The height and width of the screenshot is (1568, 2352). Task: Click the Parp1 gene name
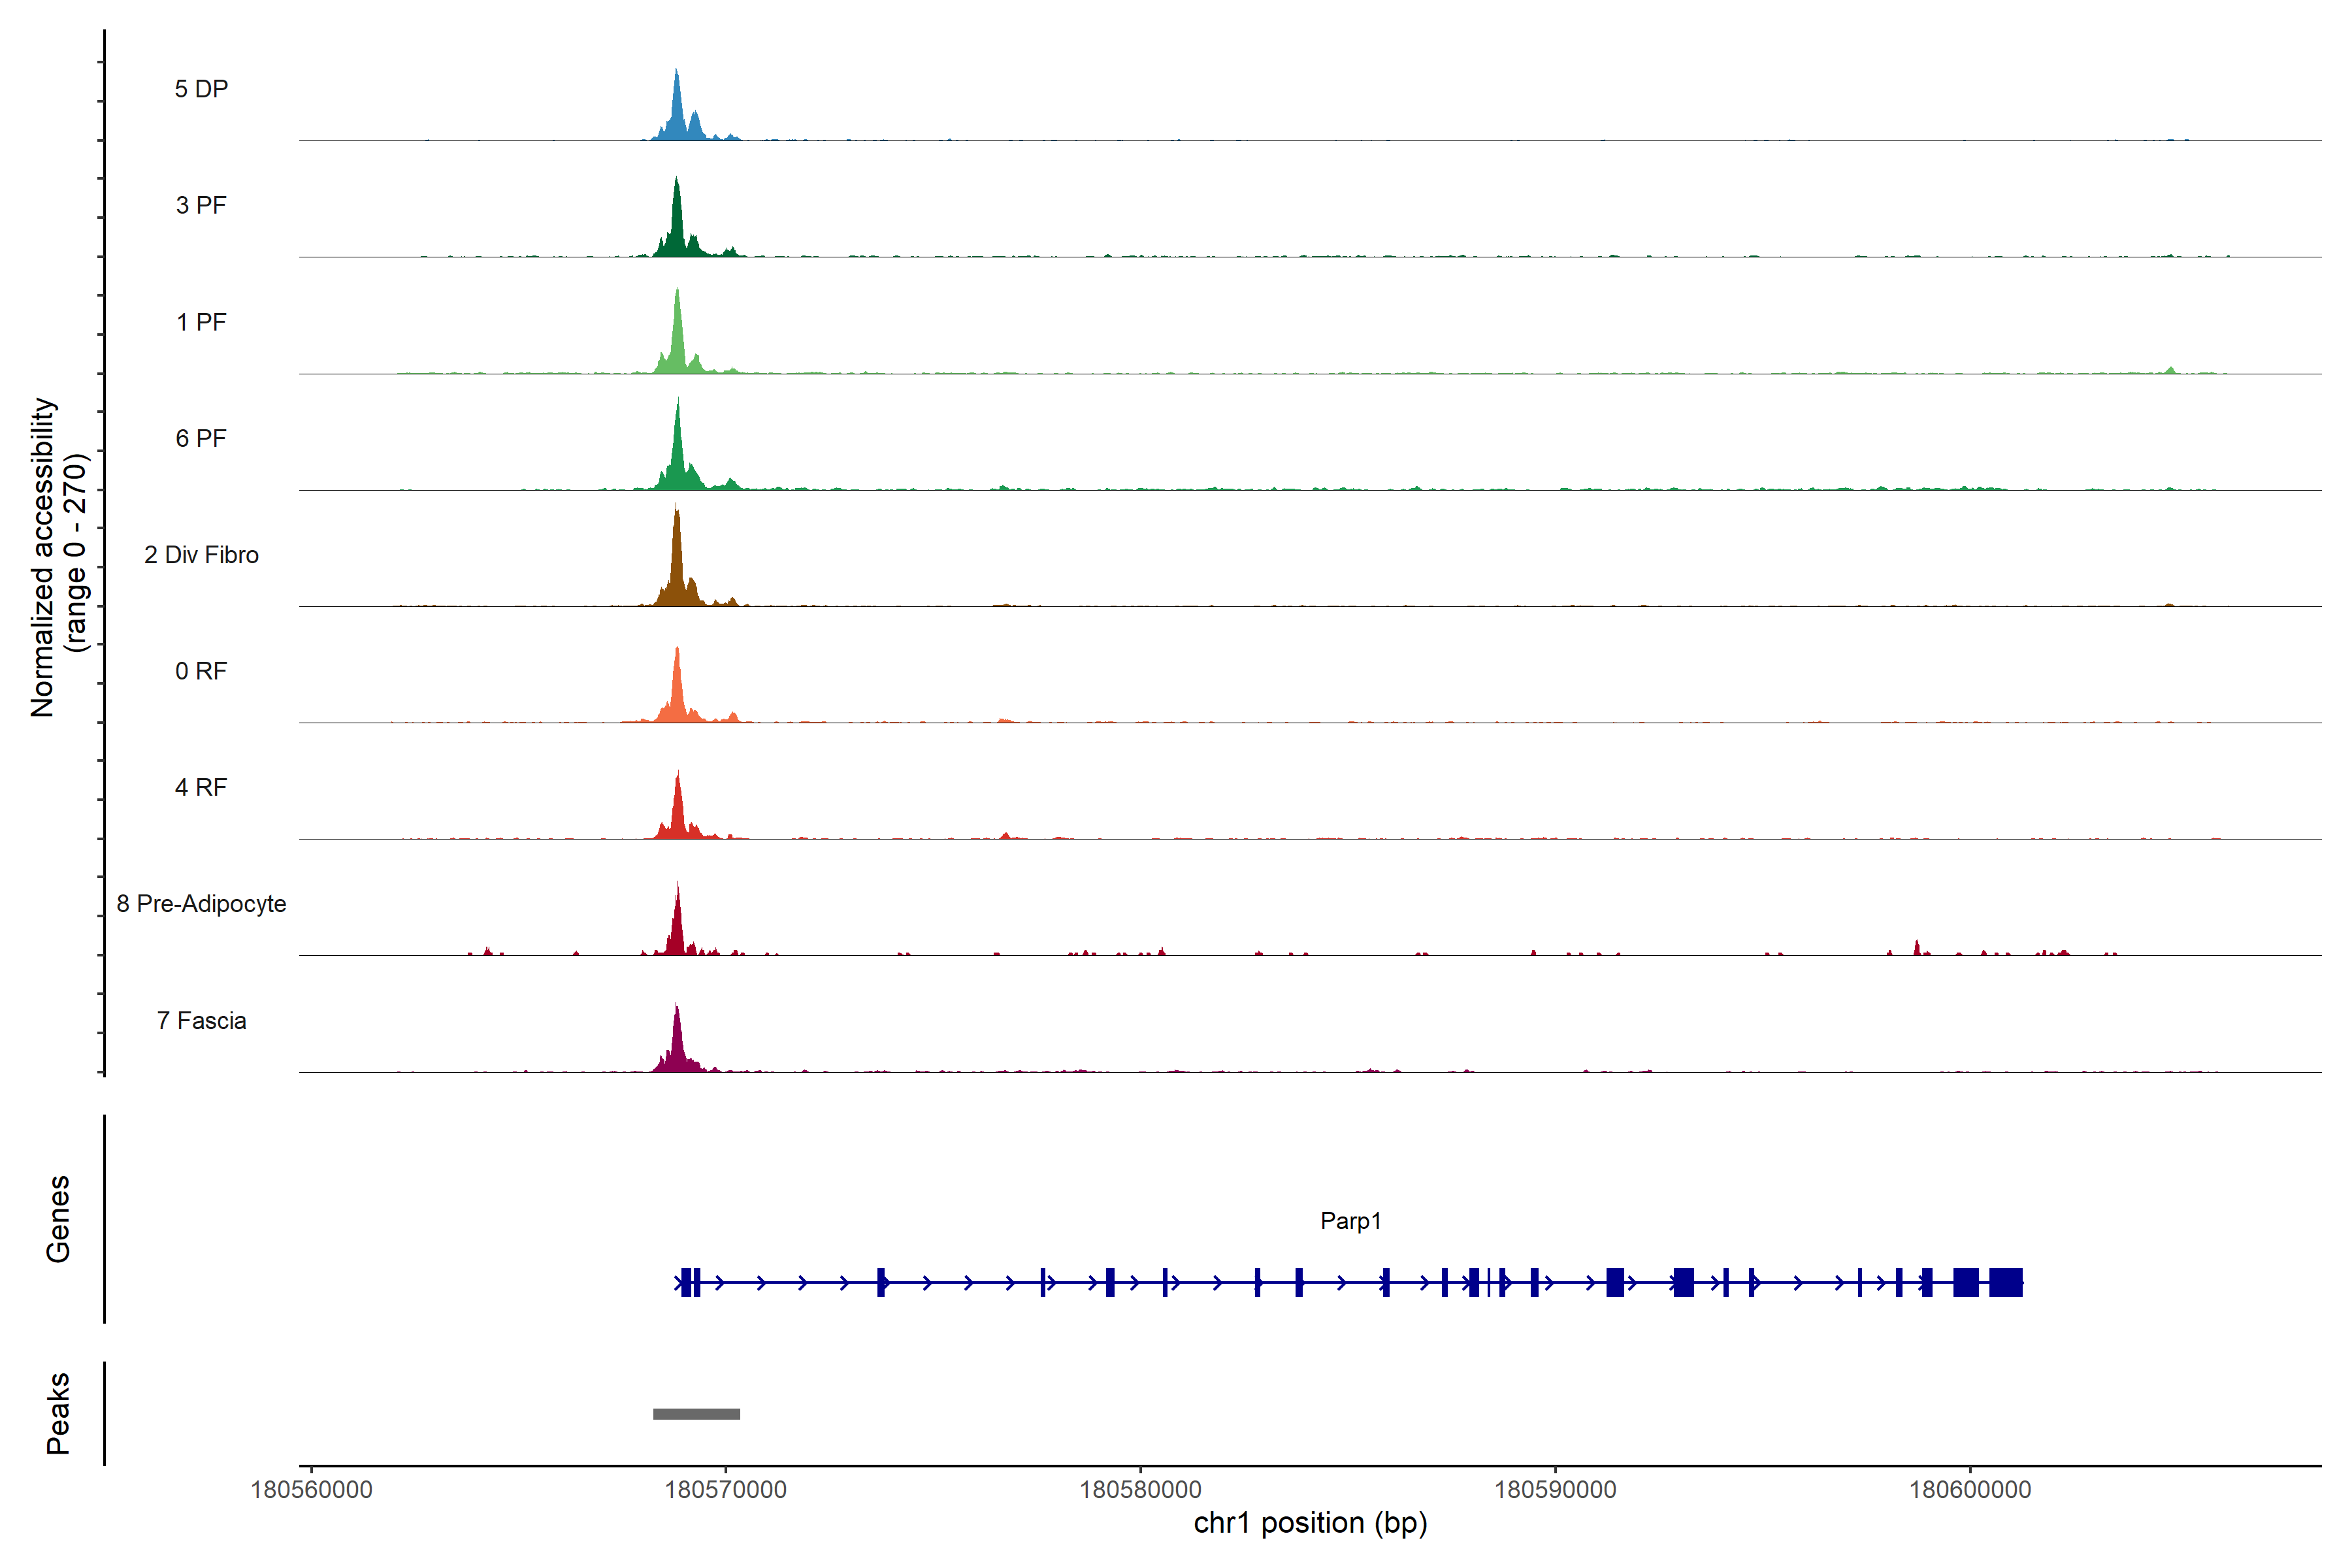(1350, 1221)
